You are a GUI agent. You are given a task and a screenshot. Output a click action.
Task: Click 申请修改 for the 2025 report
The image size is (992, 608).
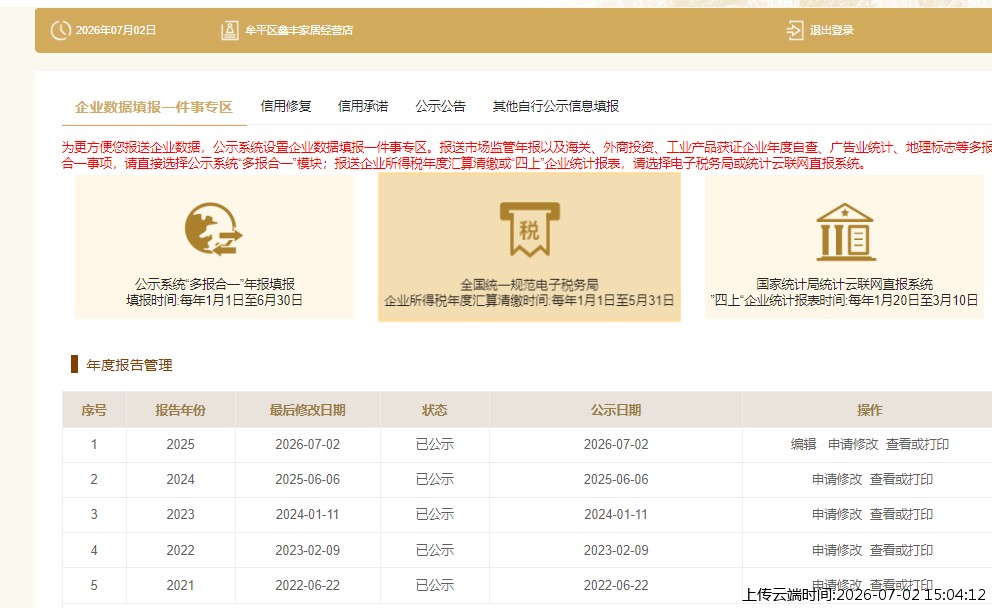853,444
